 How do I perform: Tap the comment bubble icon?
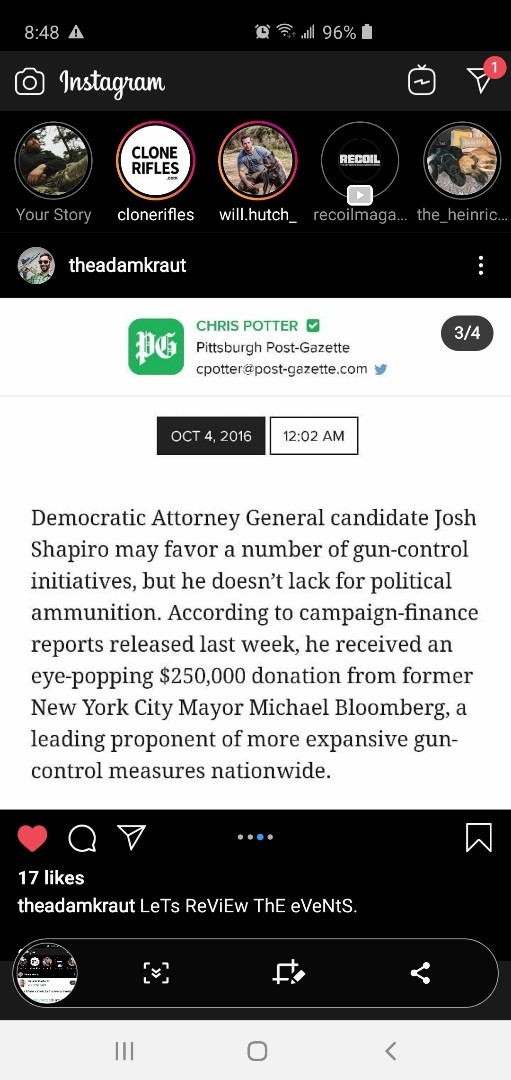pyautogui.click(x=83, y=838)
